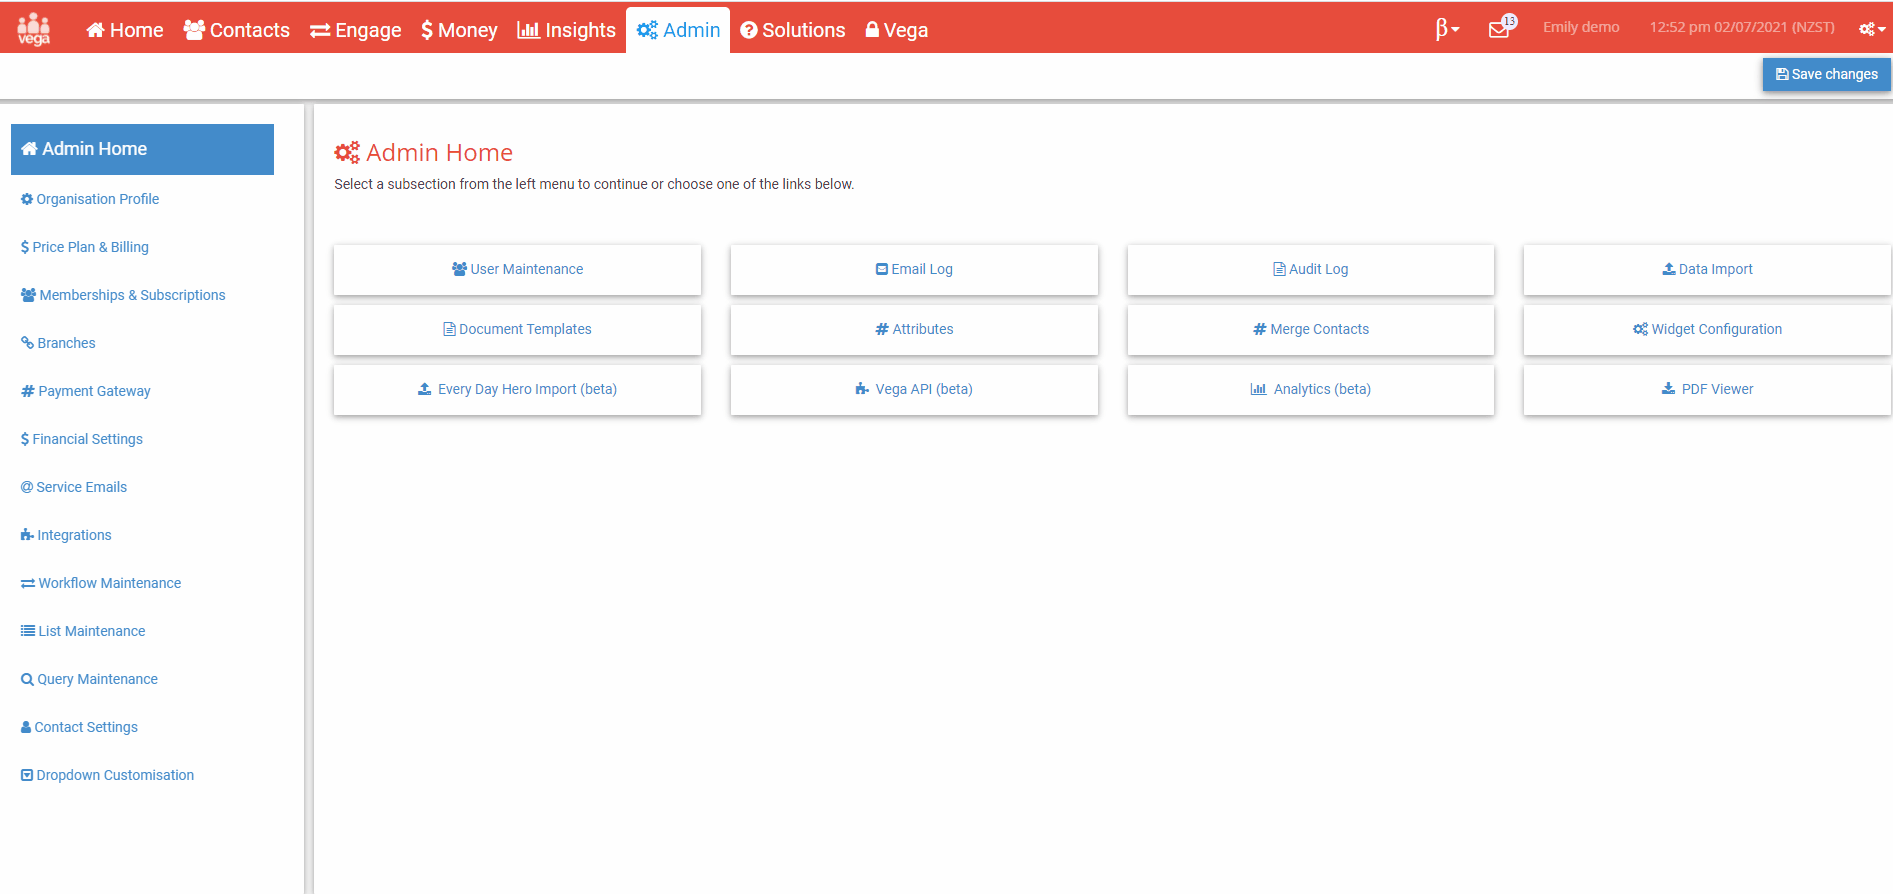Click the Document Templates button
The width and height of the screenshot is (1893, 894).
coord(517,329)
